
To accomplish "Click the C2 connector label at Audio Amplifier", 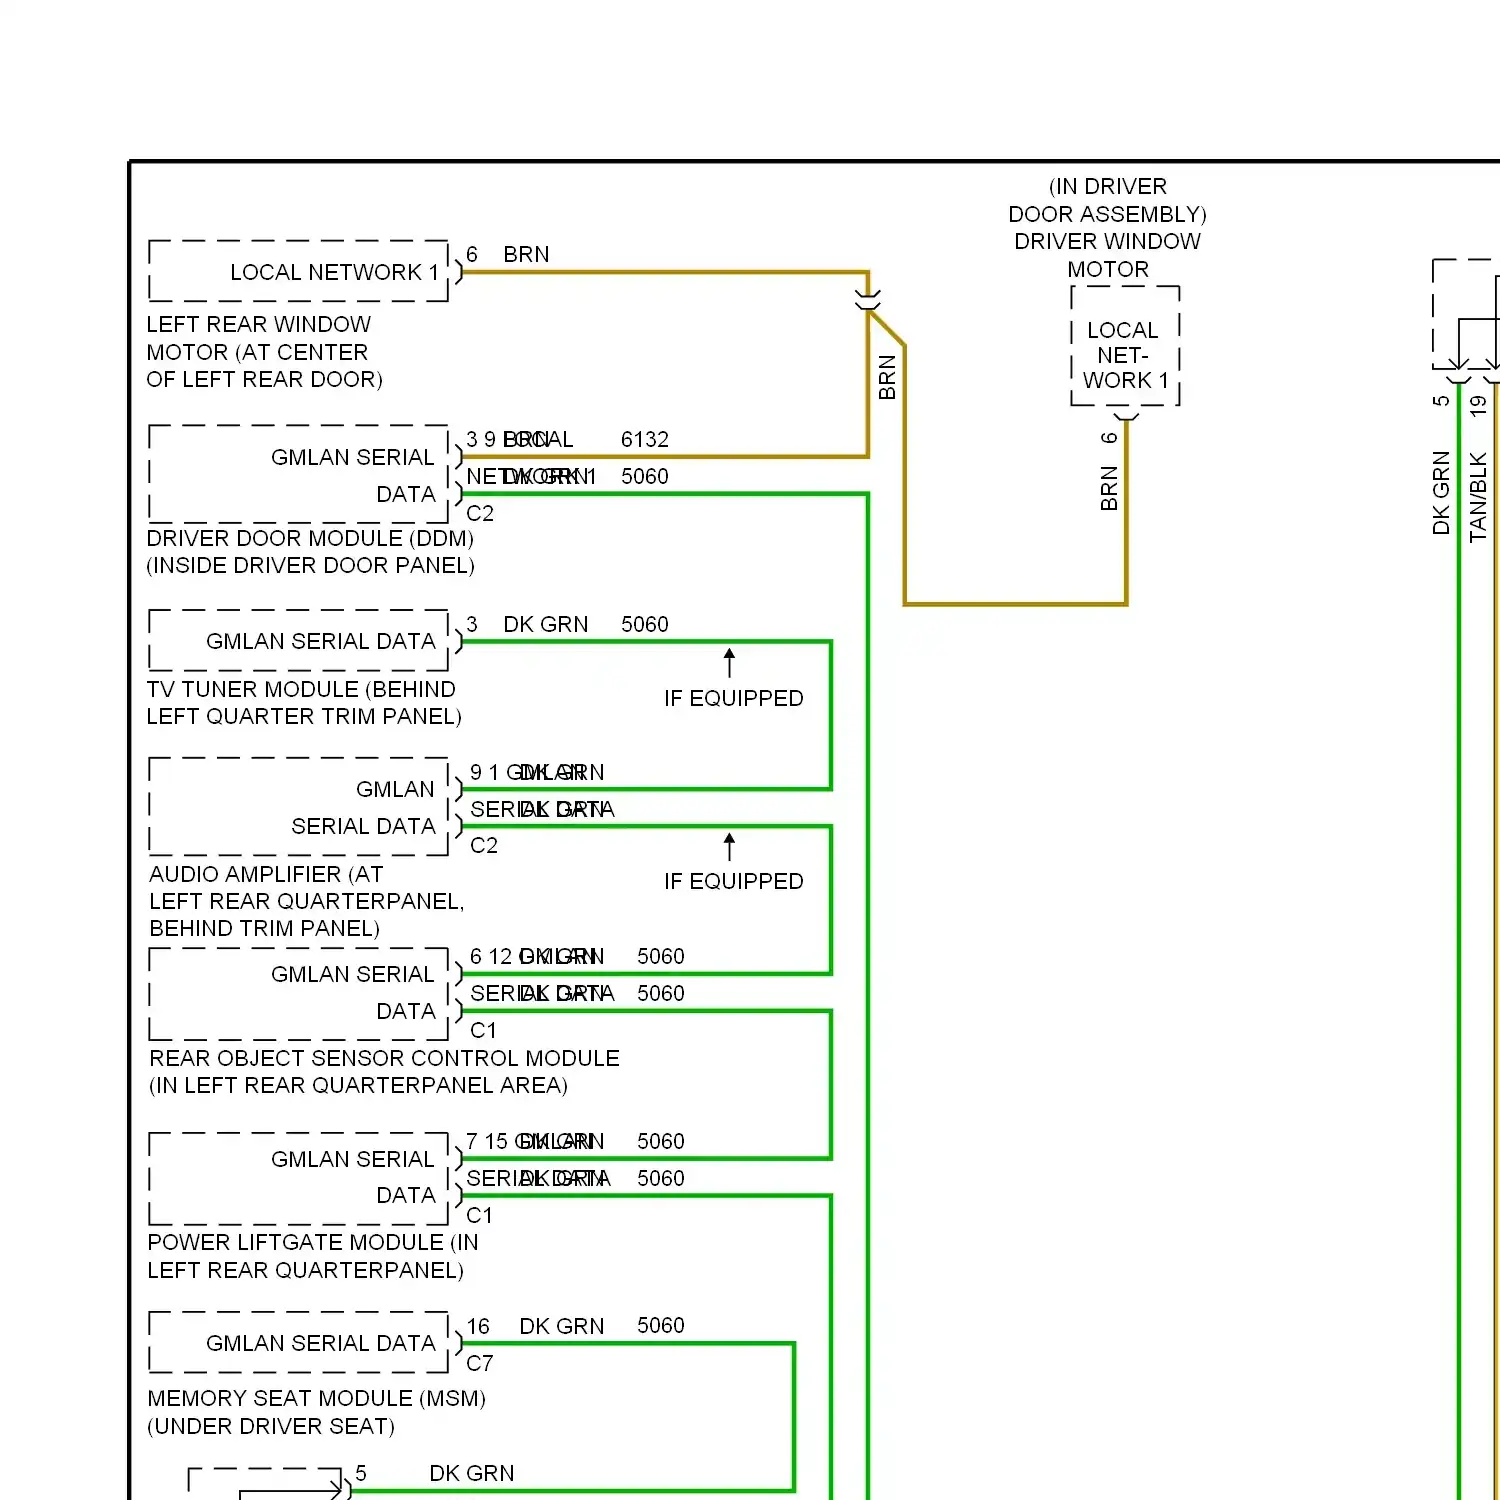I will tap(484, 846).
